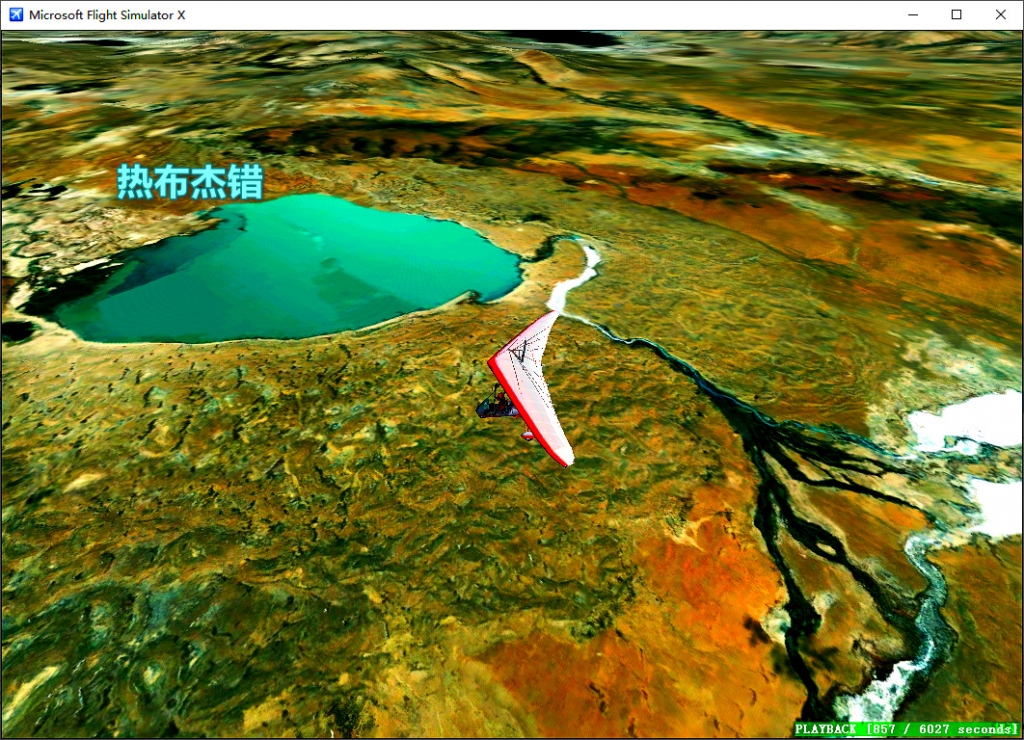Image resolution: width=1024 pixels, height=740 pixels.
Task: Maximize the Flight Simulator X window
Action: [x=956, y=14]
